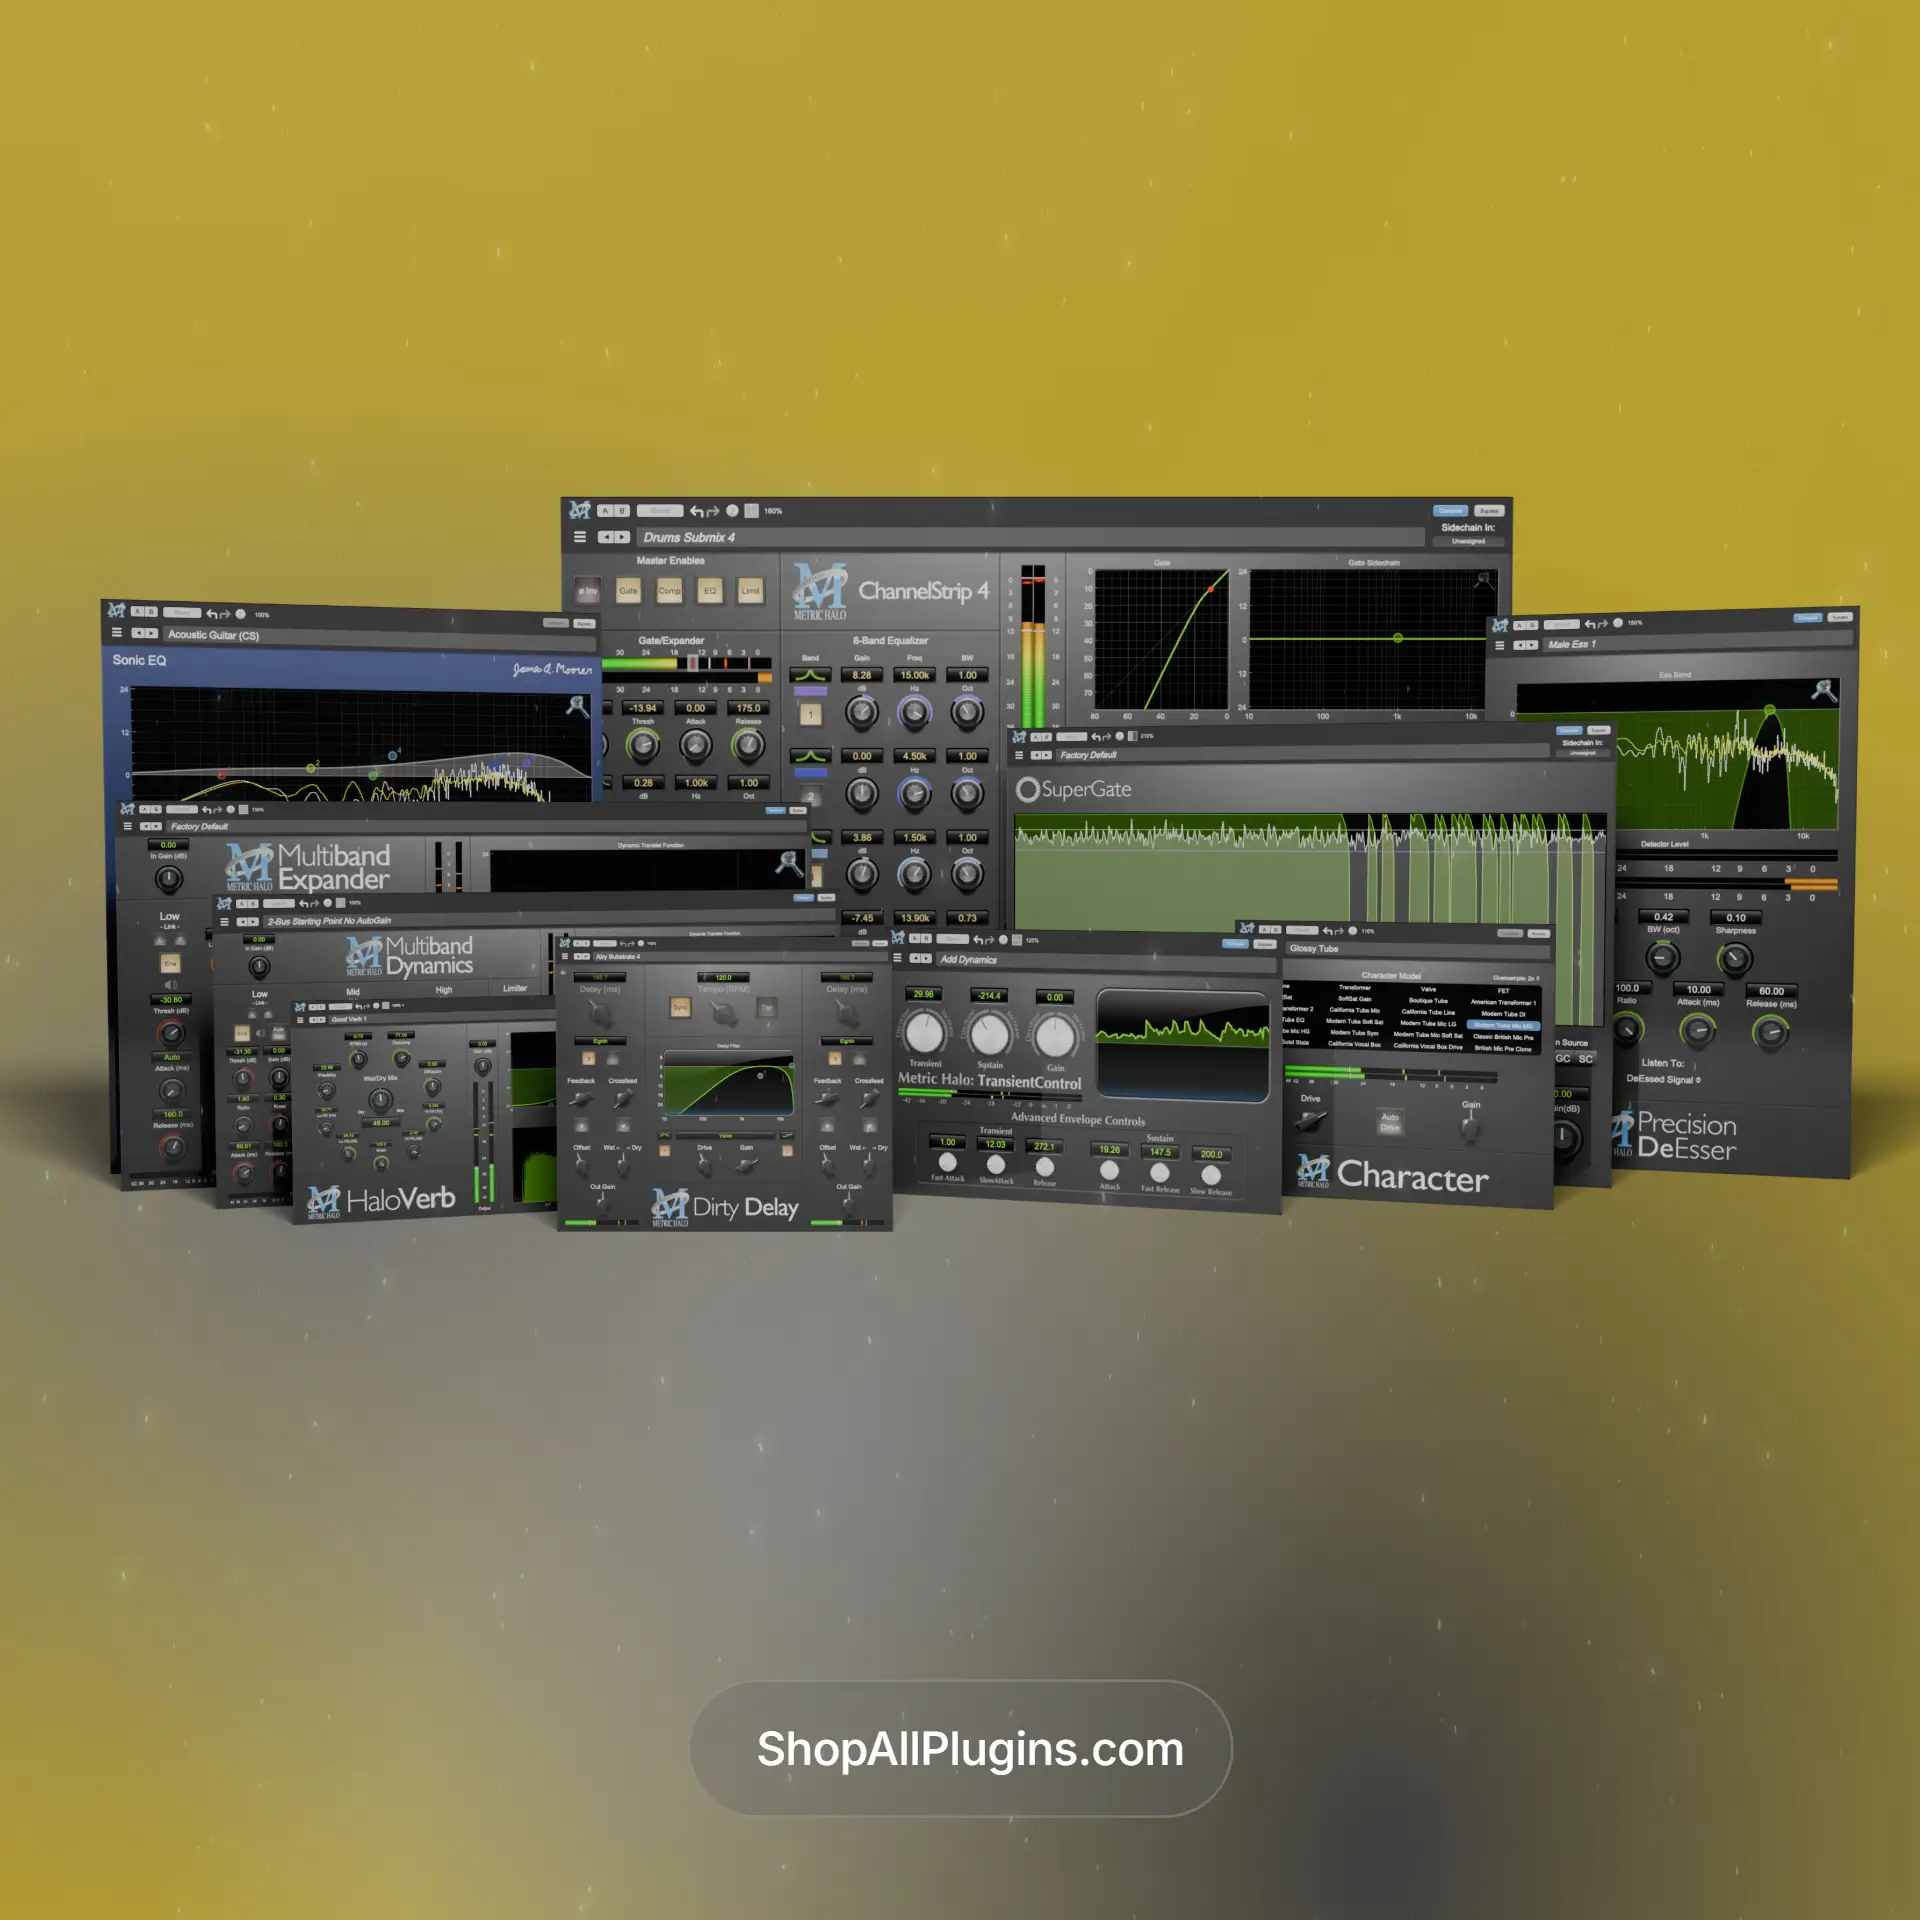Open the ChannelStrip hamburger preset menu

(579, 537)
